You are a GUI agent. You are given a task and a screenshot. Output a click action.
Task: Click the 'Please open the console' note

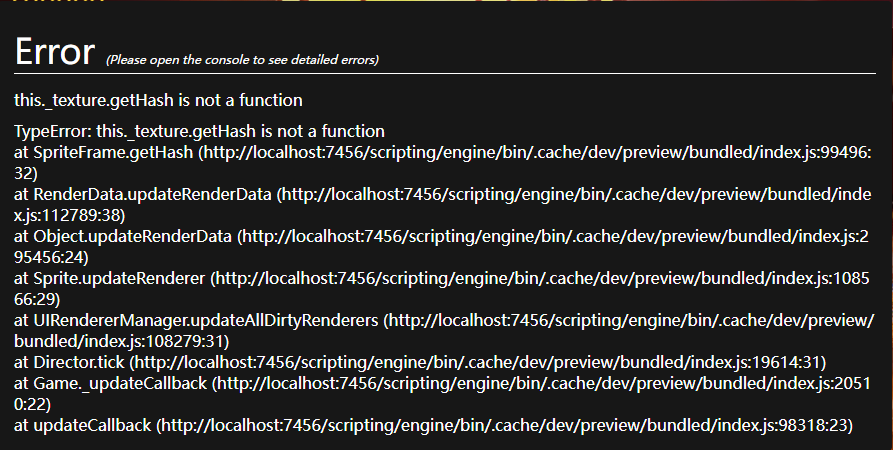click(x=242, y=60)
